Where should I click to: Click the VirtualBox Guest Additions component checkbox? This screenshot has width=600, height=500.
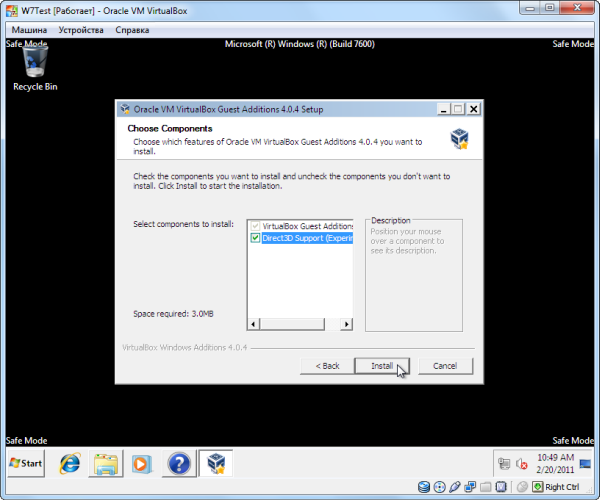[255, 226]
